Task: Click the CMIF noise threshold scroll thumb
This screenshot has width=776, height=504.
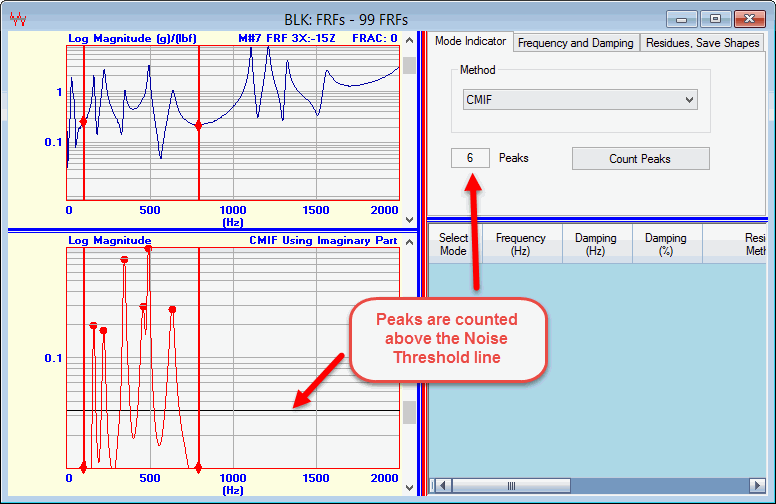Action: tap(409, 412)
